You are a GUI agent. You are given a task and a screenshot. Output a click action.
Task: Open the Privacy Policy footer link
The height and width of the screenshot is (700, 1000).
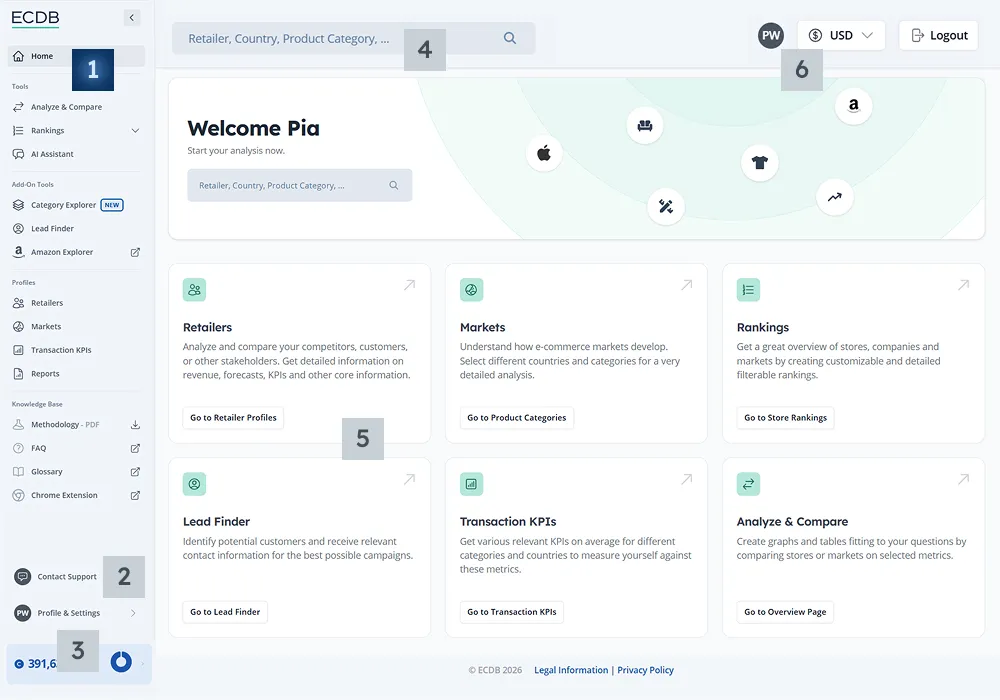[645, 670]
